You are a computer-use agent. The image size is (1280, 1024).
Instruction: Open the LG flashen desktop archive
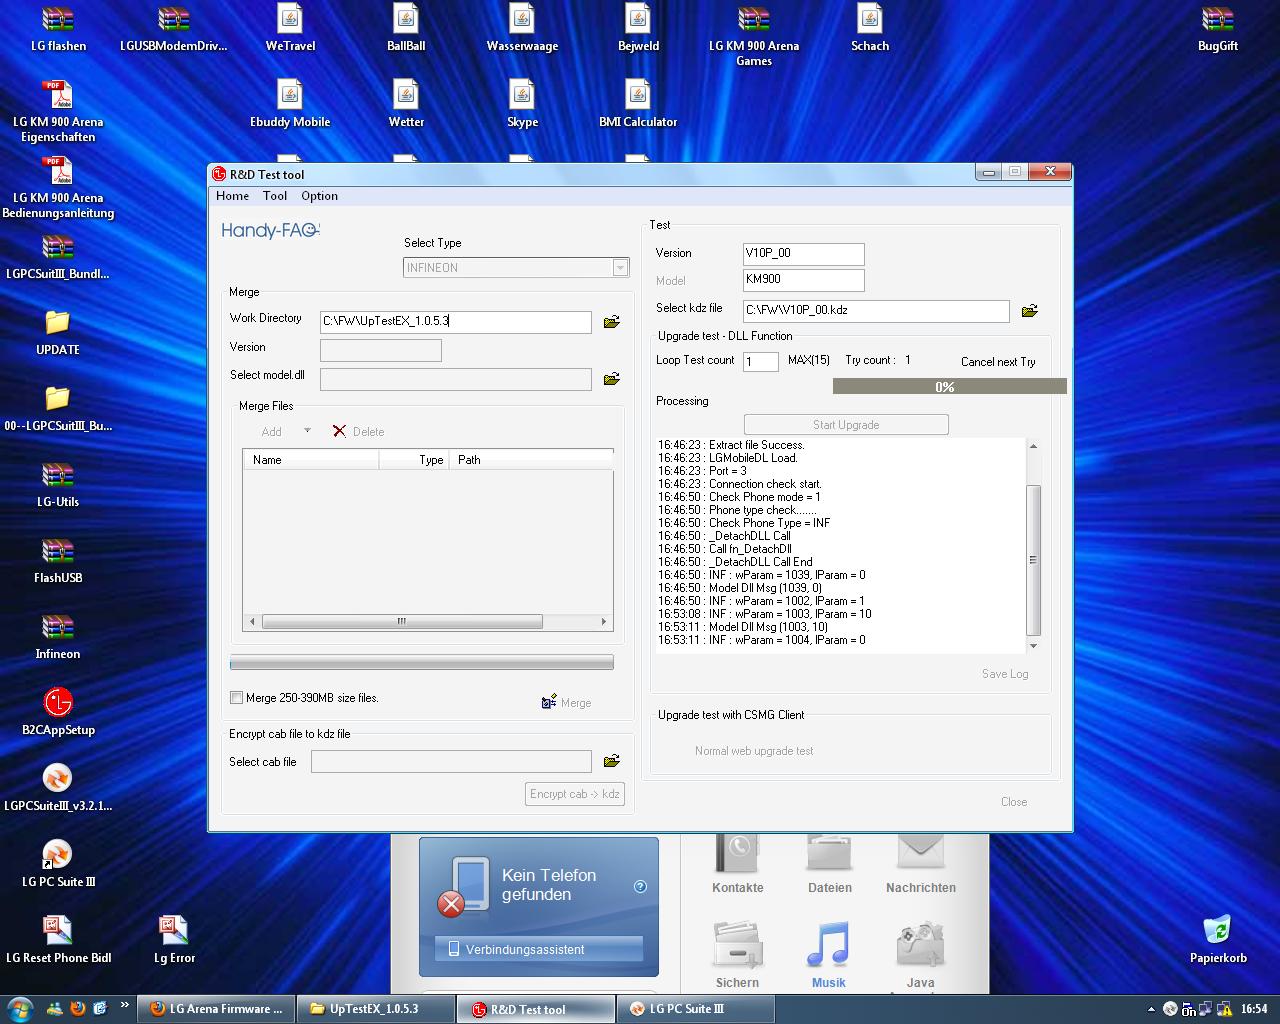coord(58,28)
